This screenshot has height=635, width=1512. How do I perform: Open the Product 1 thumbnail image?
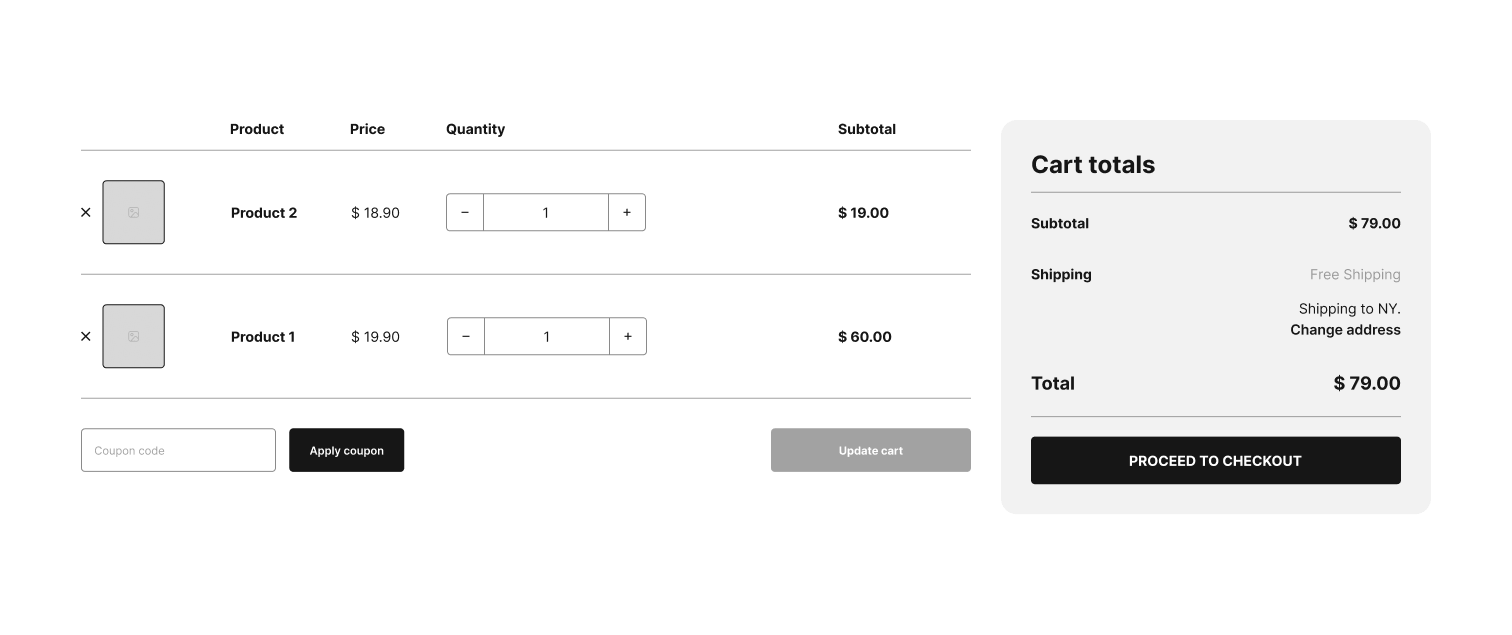pyautogui.click(x=133, y=336)
